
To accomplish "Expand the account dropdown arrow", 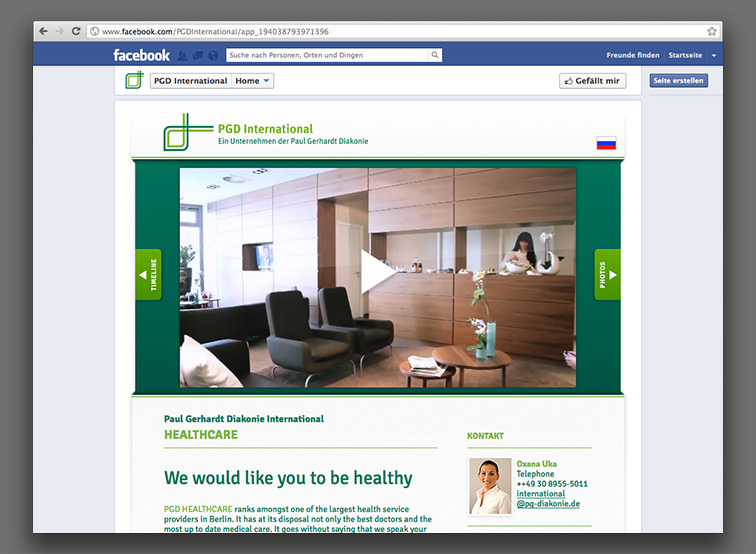I will pyautogui.click(x=714, y=55).
